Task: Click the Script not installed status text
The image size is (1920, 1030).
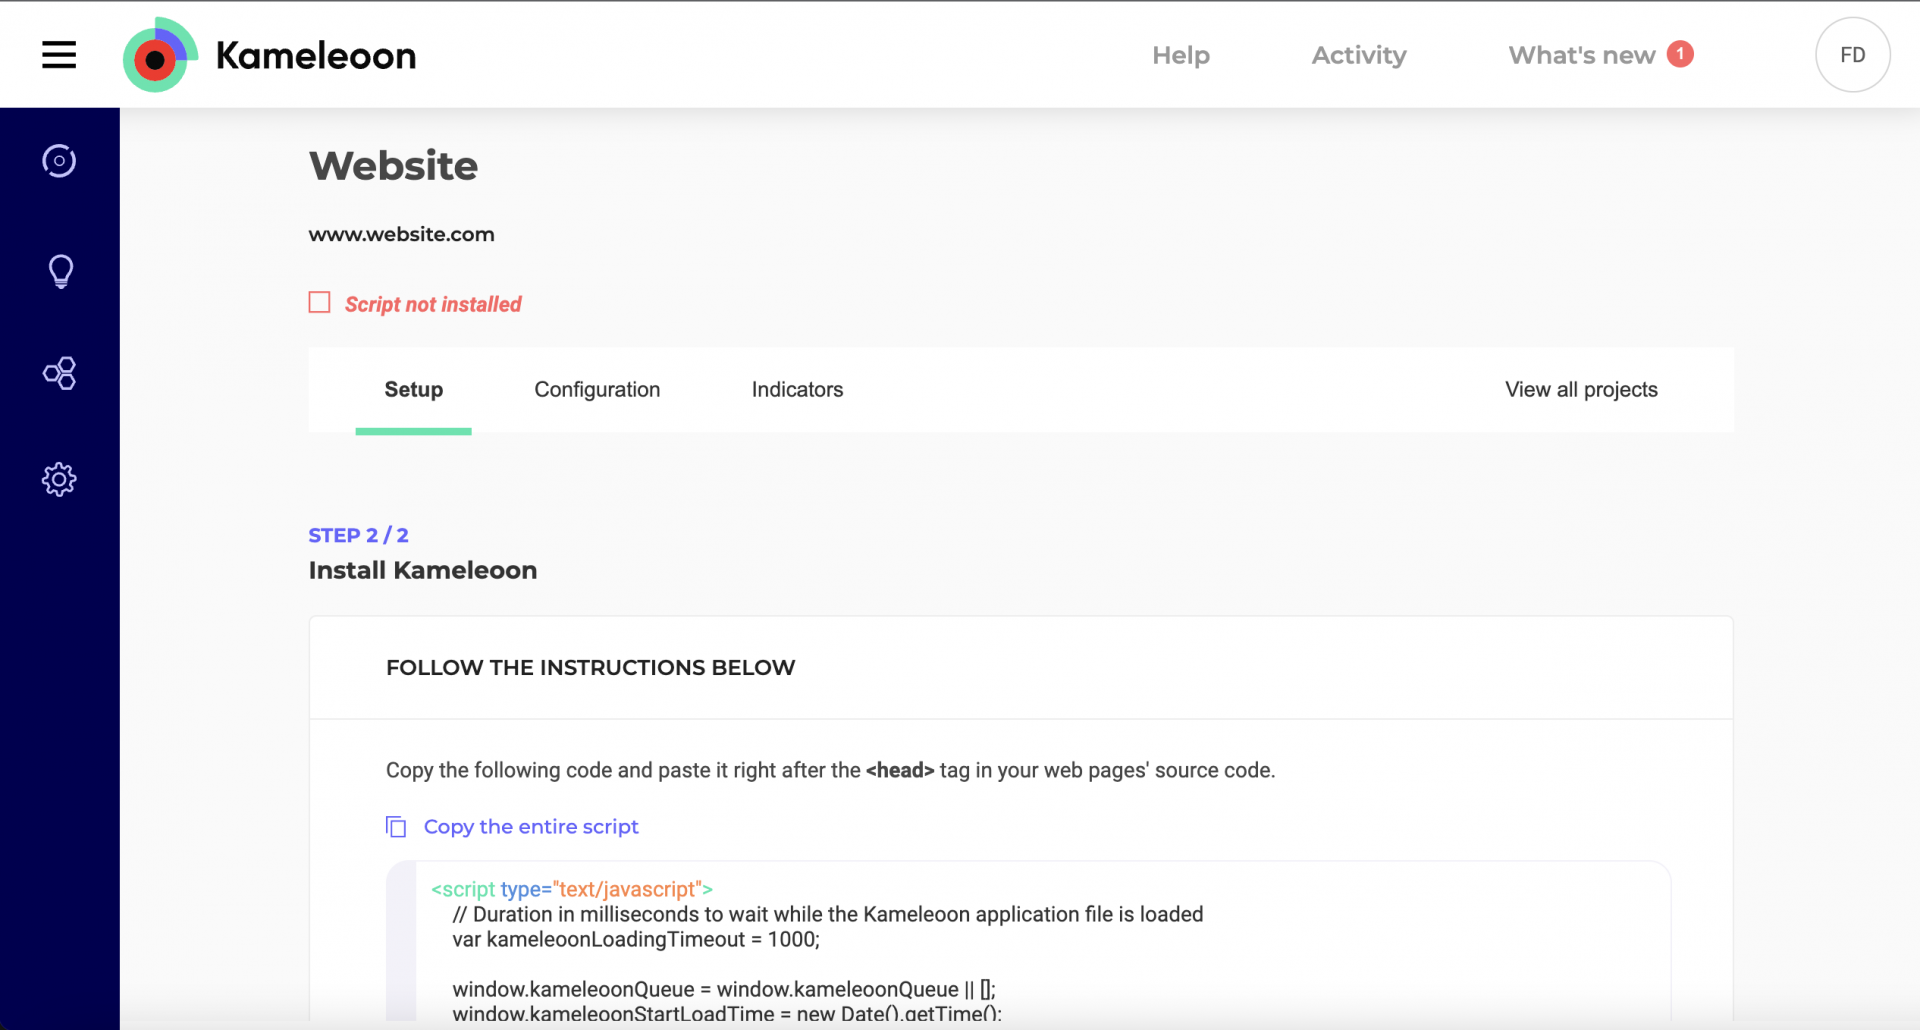Action: [x=433, y=304]
